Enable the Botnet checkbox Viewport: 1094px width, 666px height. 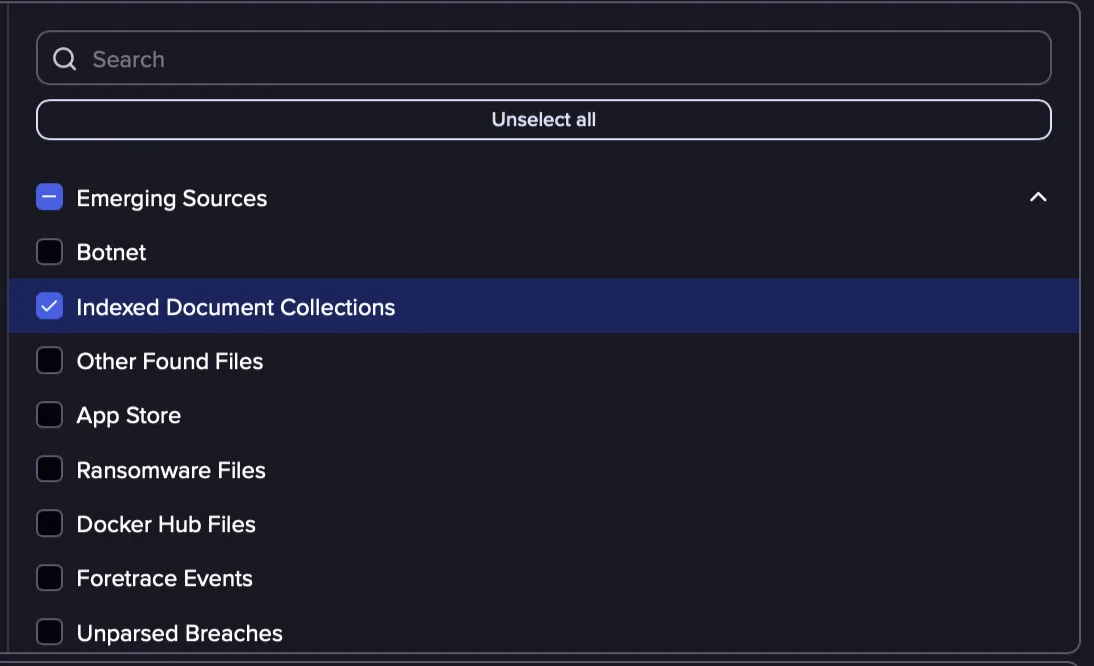point(50,252)
